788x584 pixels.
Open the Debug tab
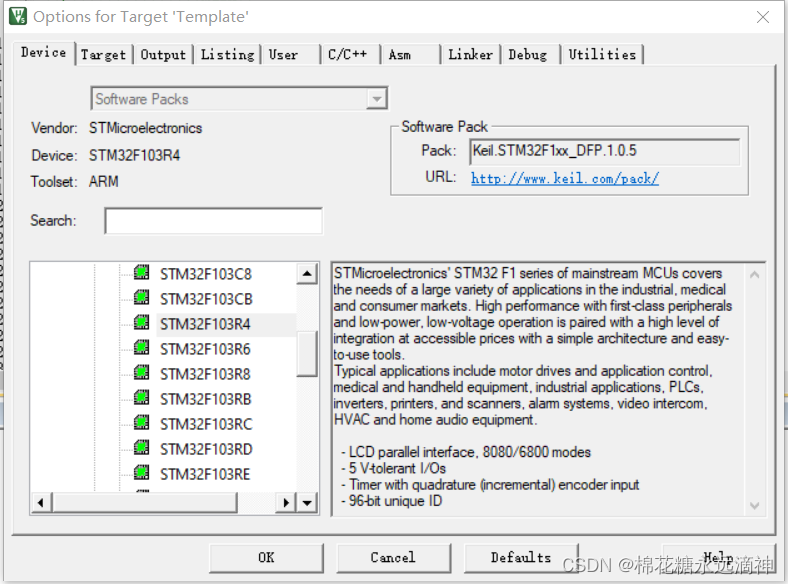tap(530, 55)
